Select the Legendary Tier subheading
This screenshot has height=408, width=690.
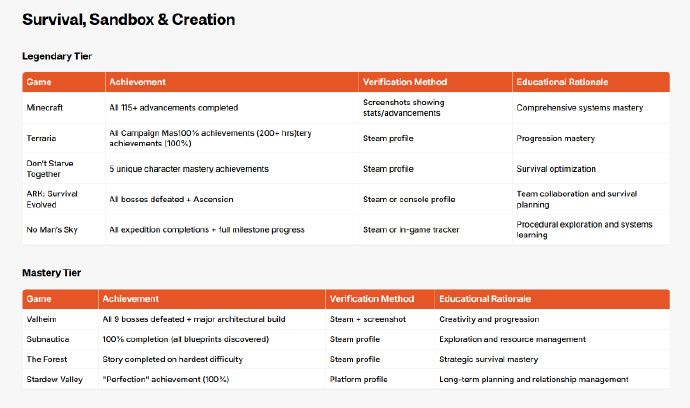57,56
